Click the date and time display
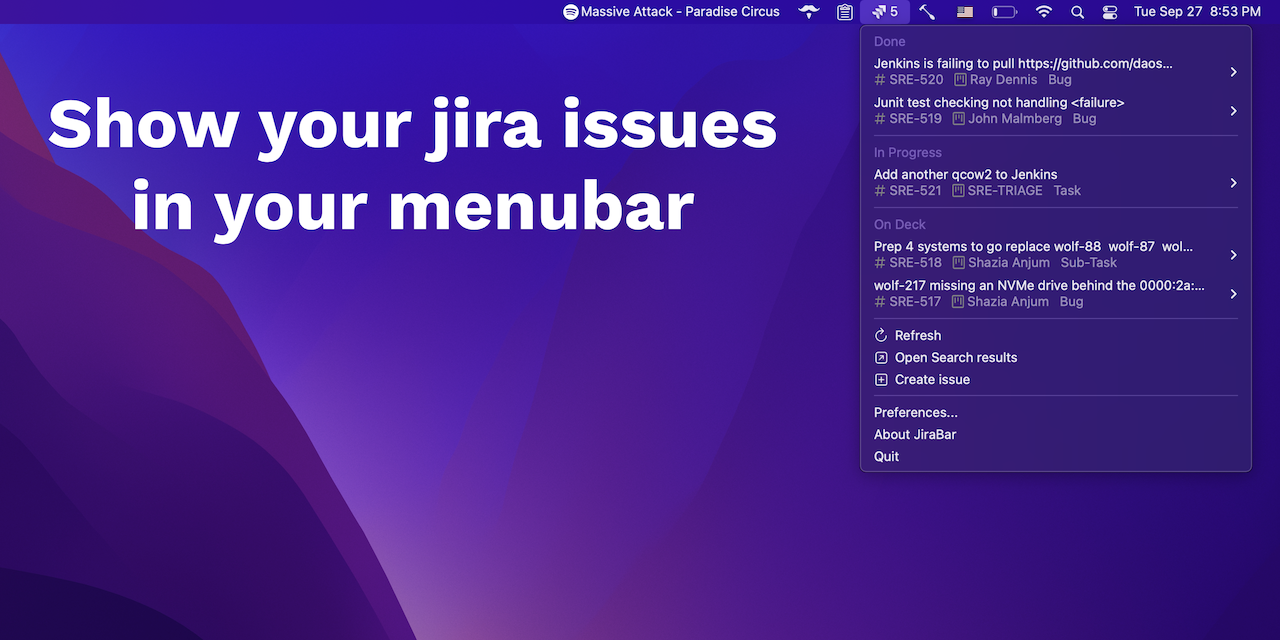This screenshot has height=640, width=1280. 1197,11
